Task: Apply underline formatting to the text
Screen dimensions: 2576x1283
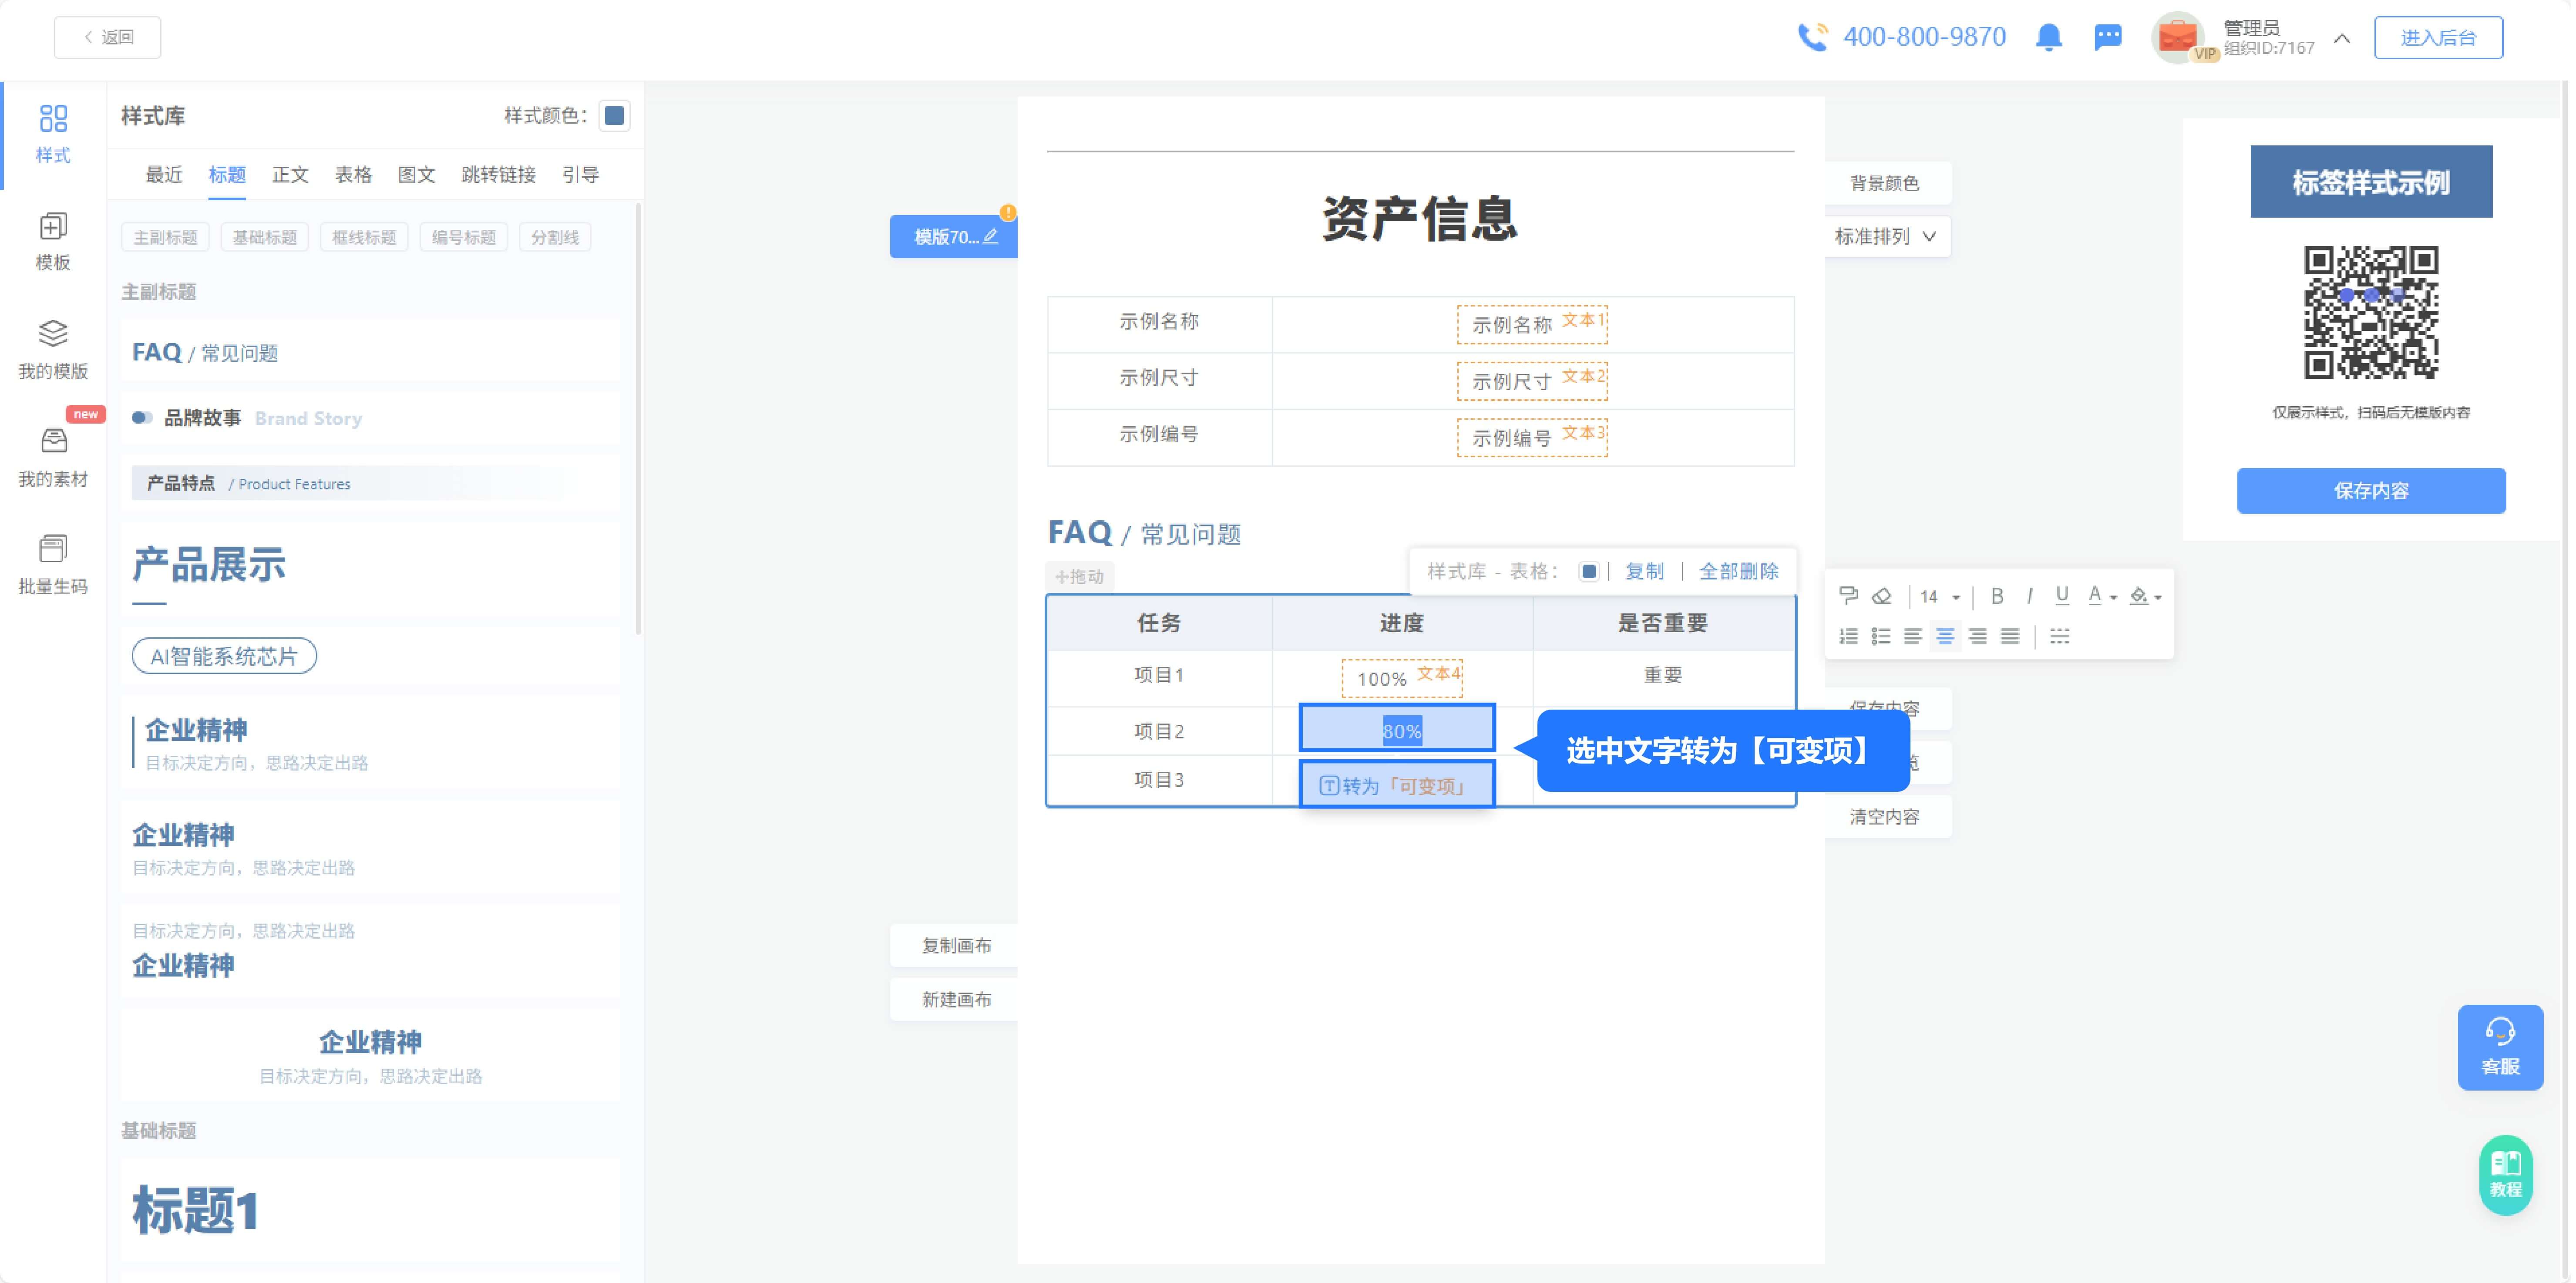Action: tap(2062, 595)
